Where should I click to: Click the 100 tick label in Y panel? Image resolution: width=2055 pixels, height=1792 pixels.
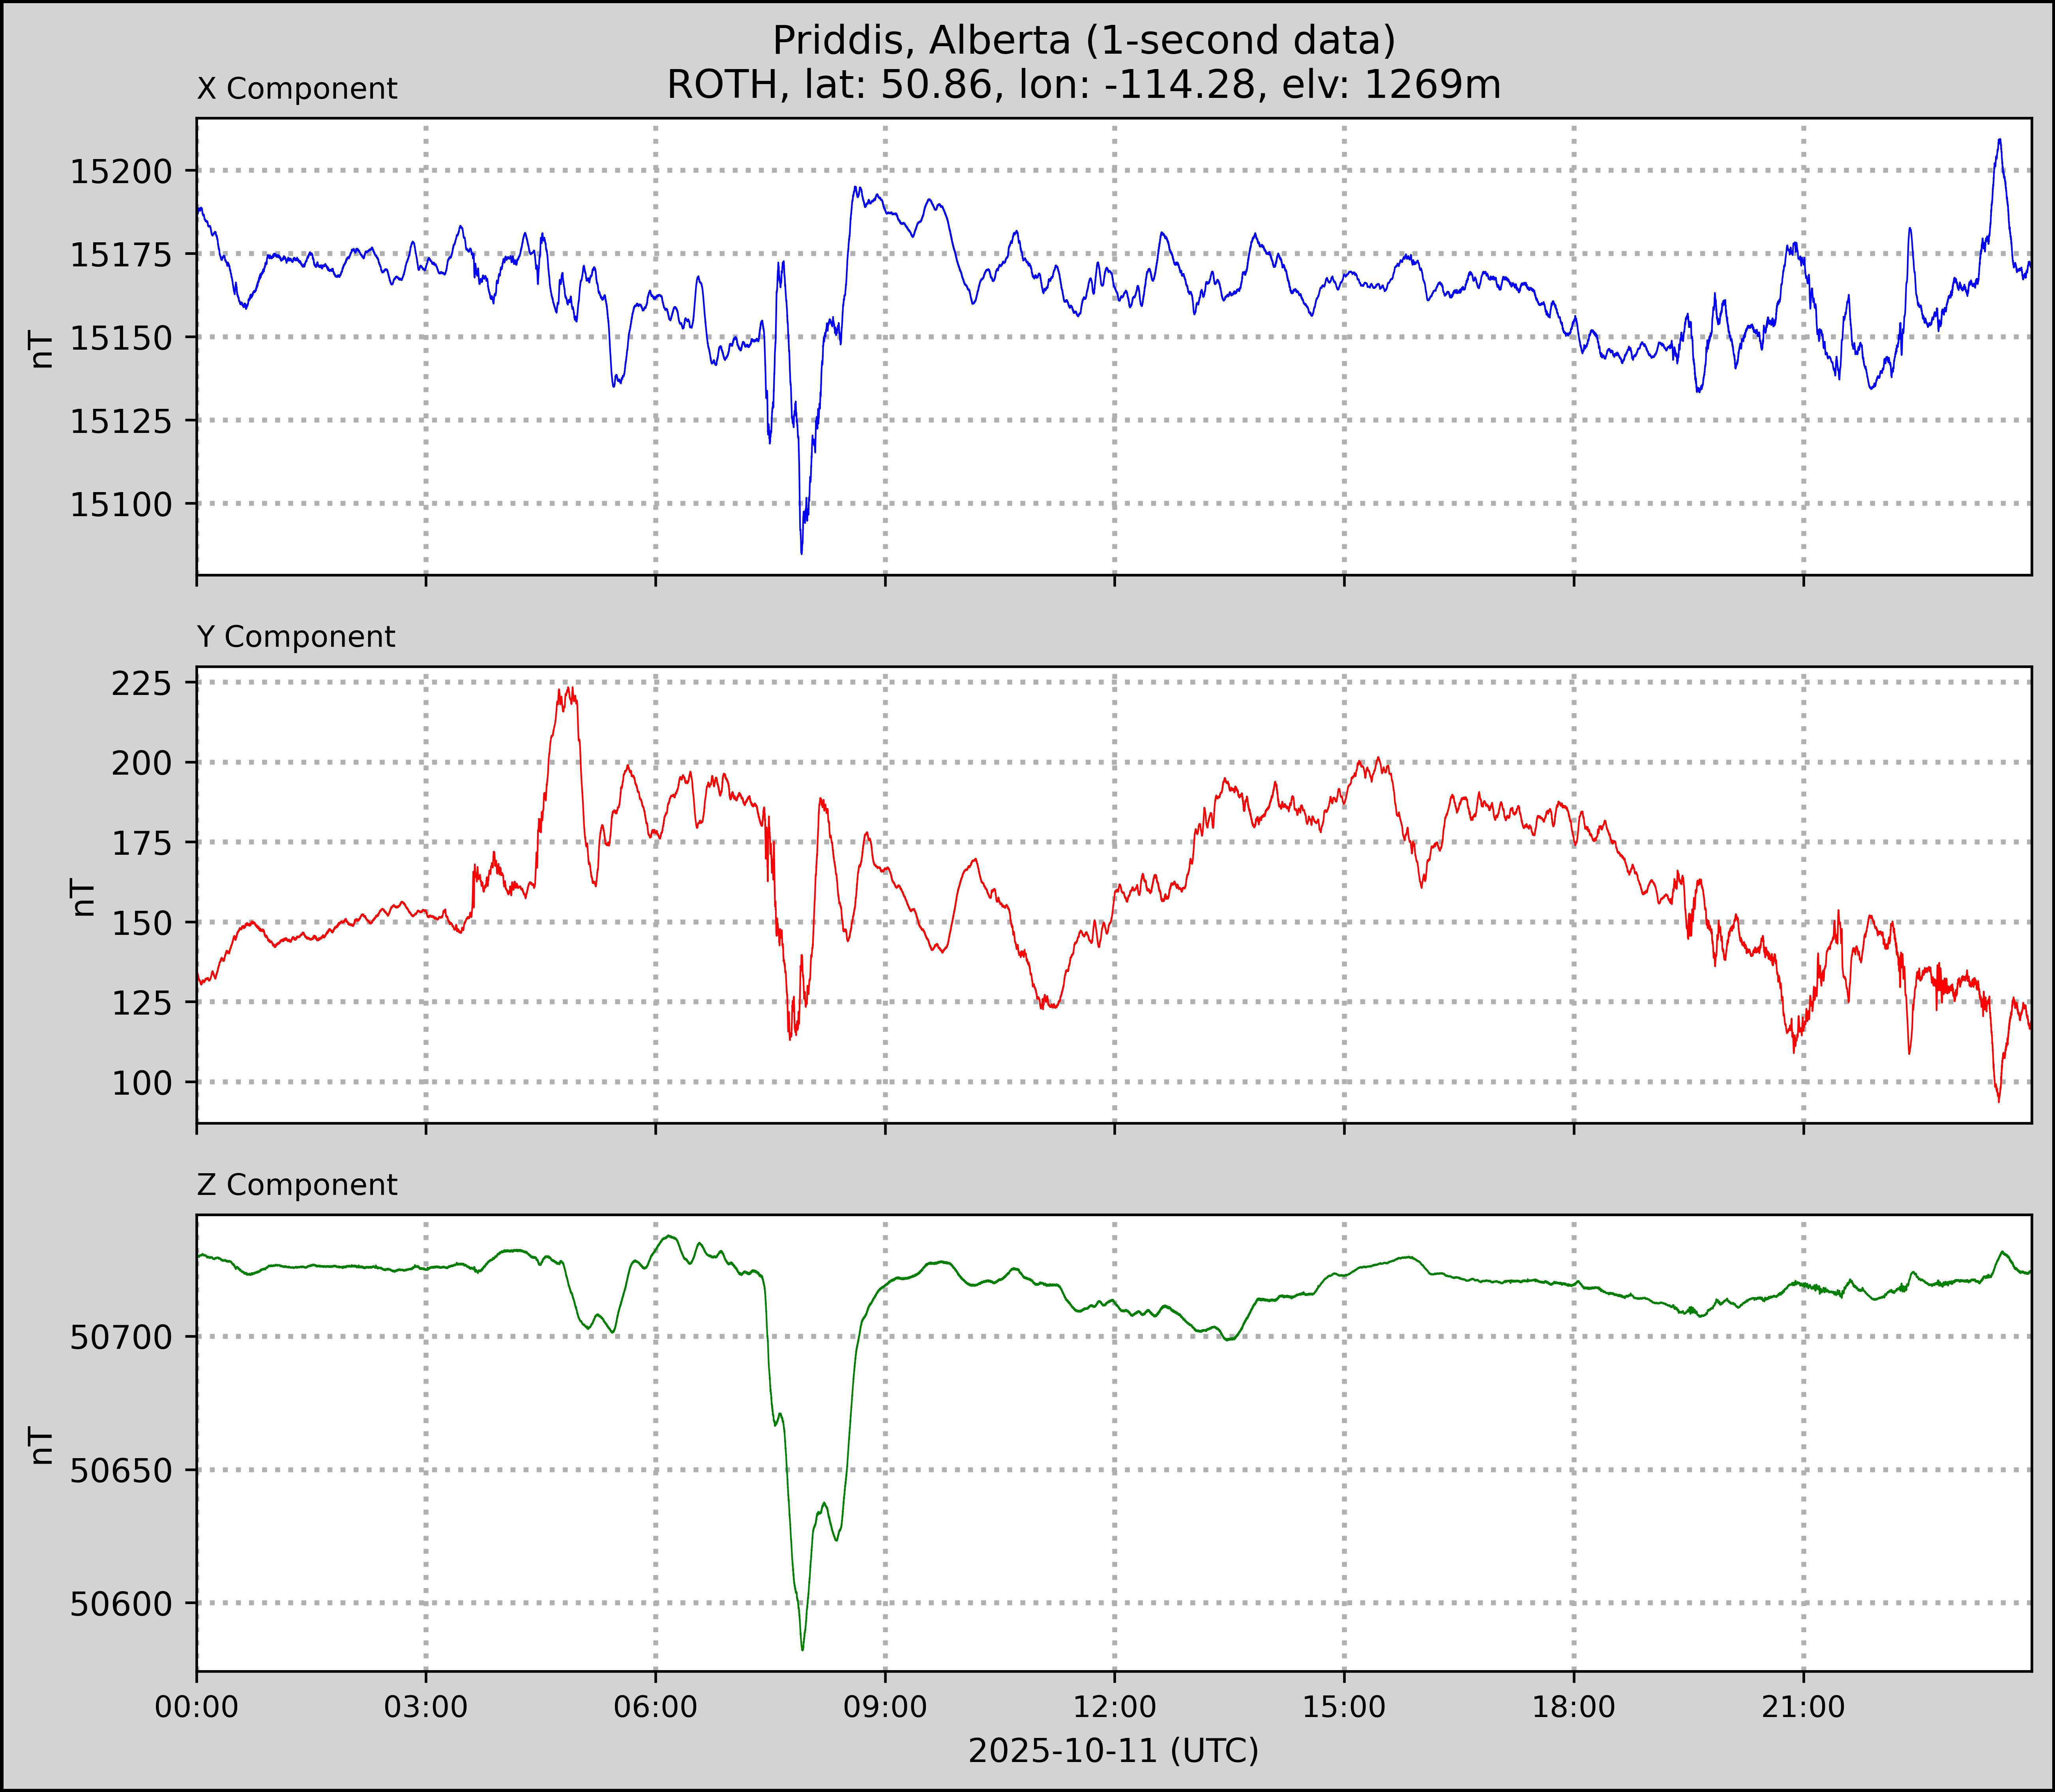[x=141, y=1083]
